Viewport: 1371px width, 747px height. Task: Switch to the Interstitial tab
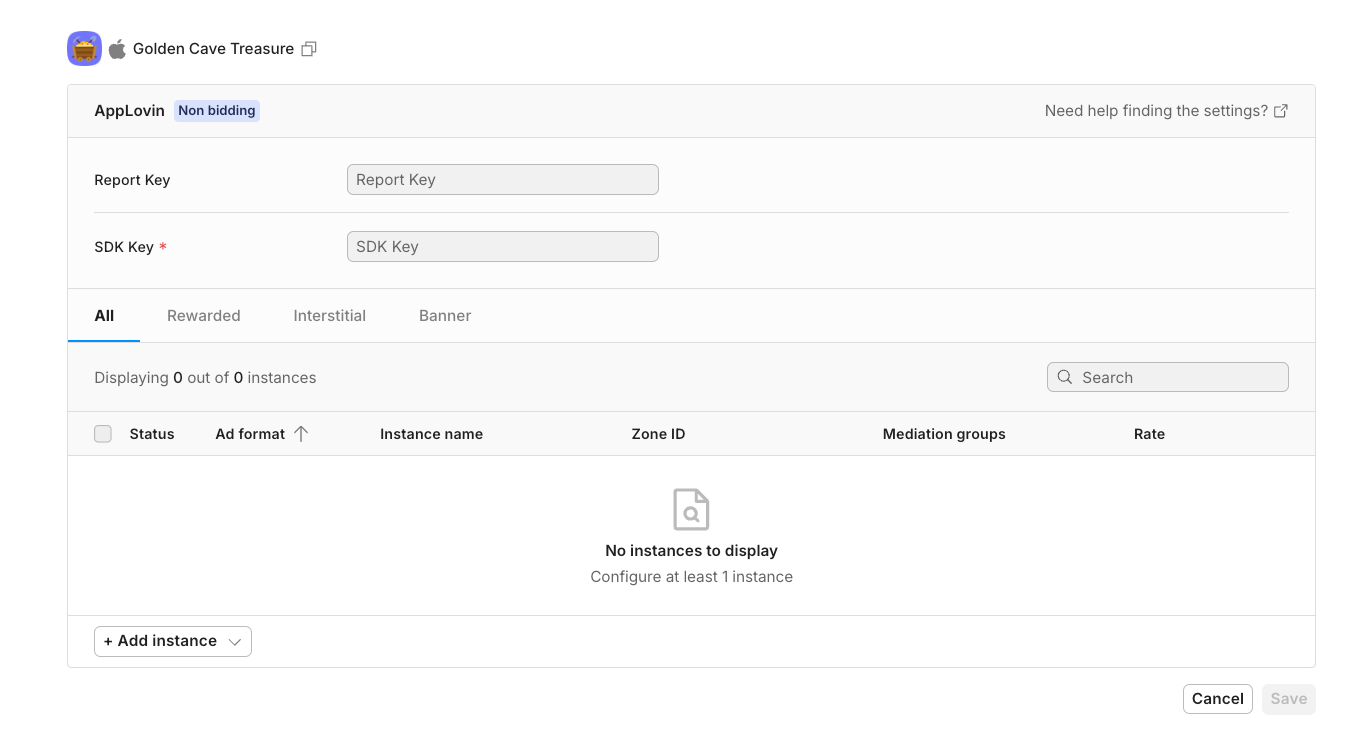click(x=329, y=316)
